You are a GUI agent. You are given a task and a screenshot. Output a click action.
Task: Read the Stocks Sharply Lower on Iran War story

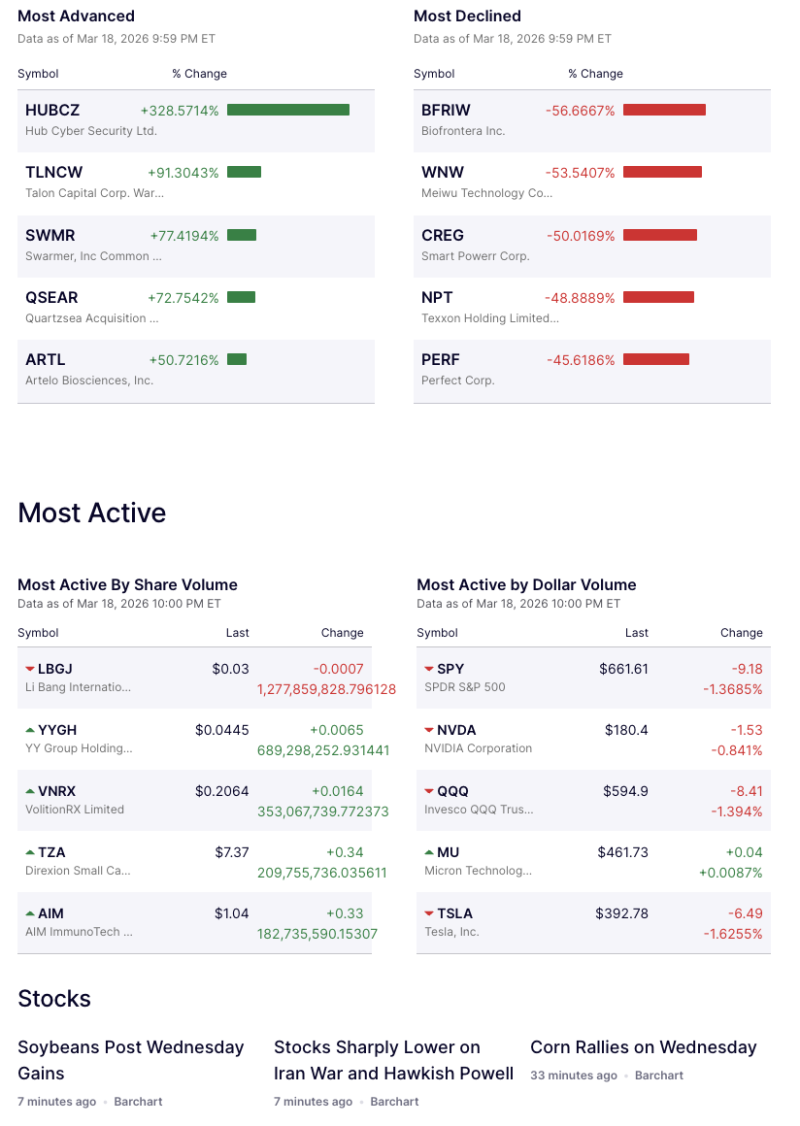point(393,1061)
